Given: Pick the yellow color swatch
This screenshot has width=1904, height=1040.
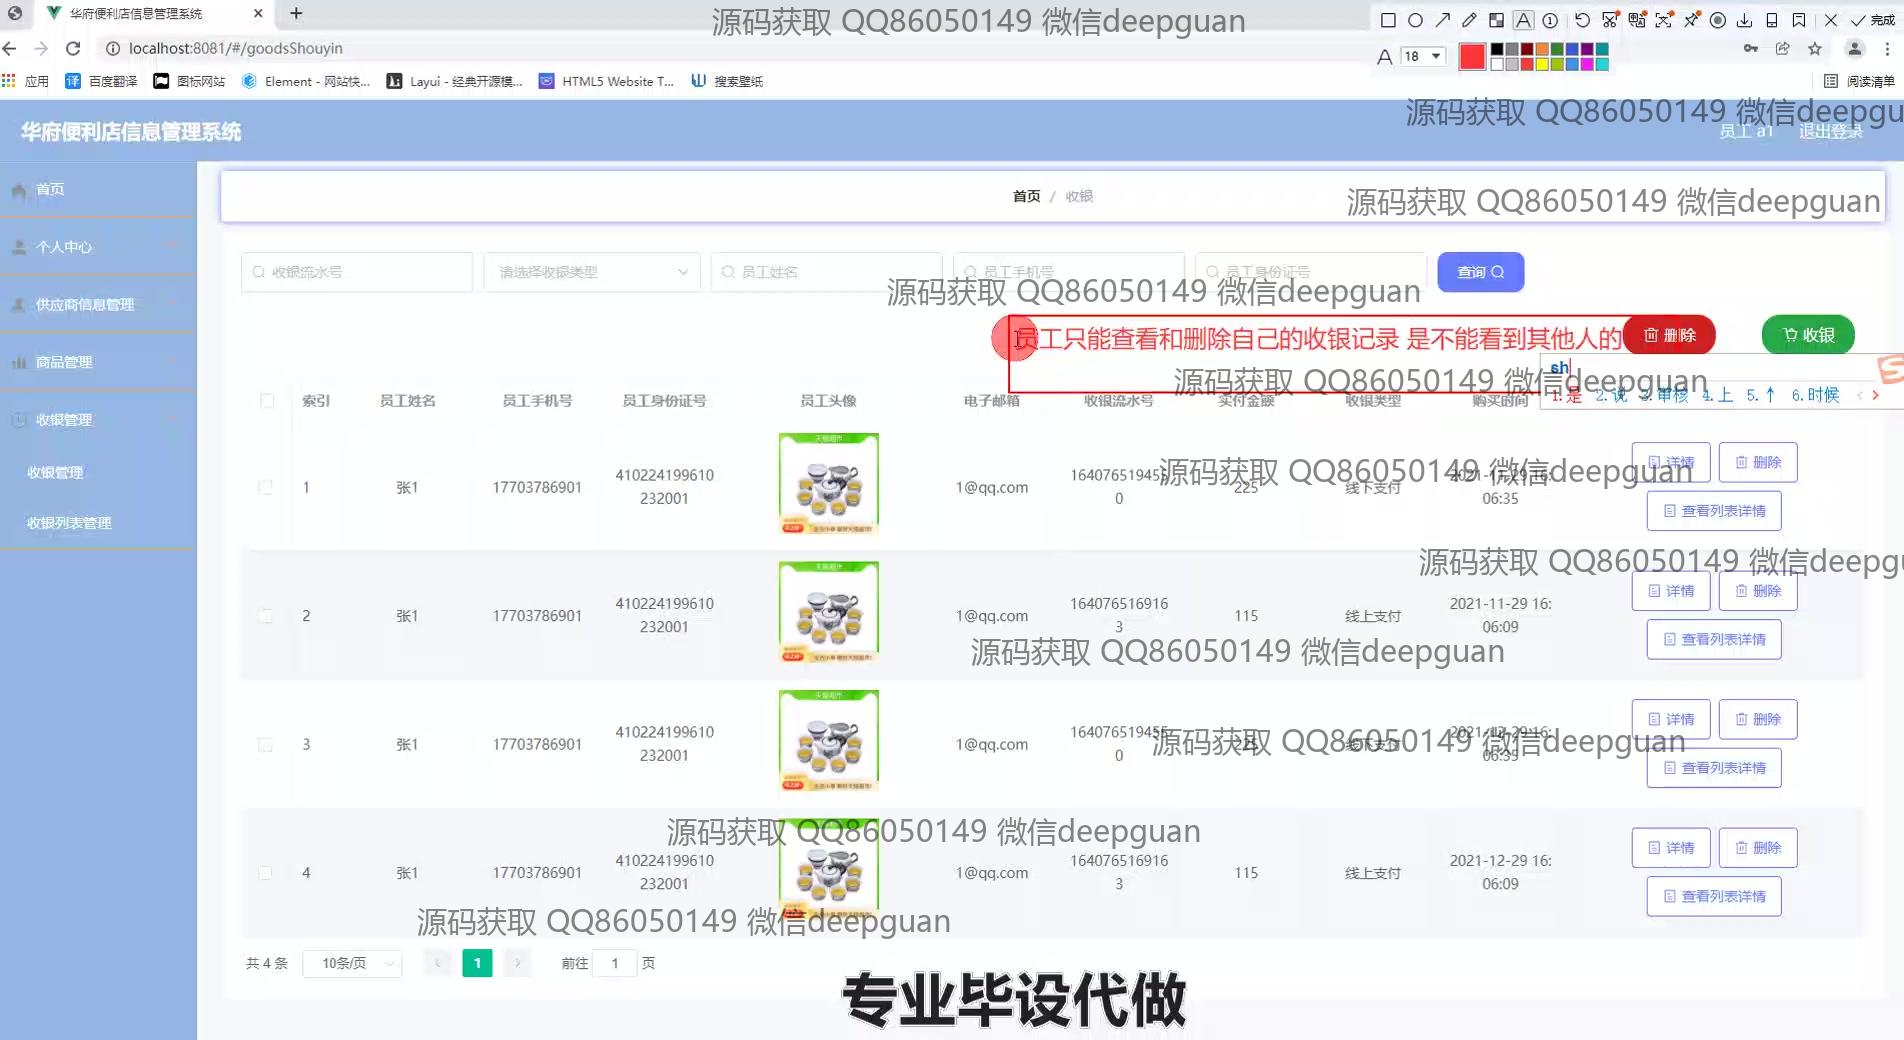Looking at the screenshot, I should 1542,64.
